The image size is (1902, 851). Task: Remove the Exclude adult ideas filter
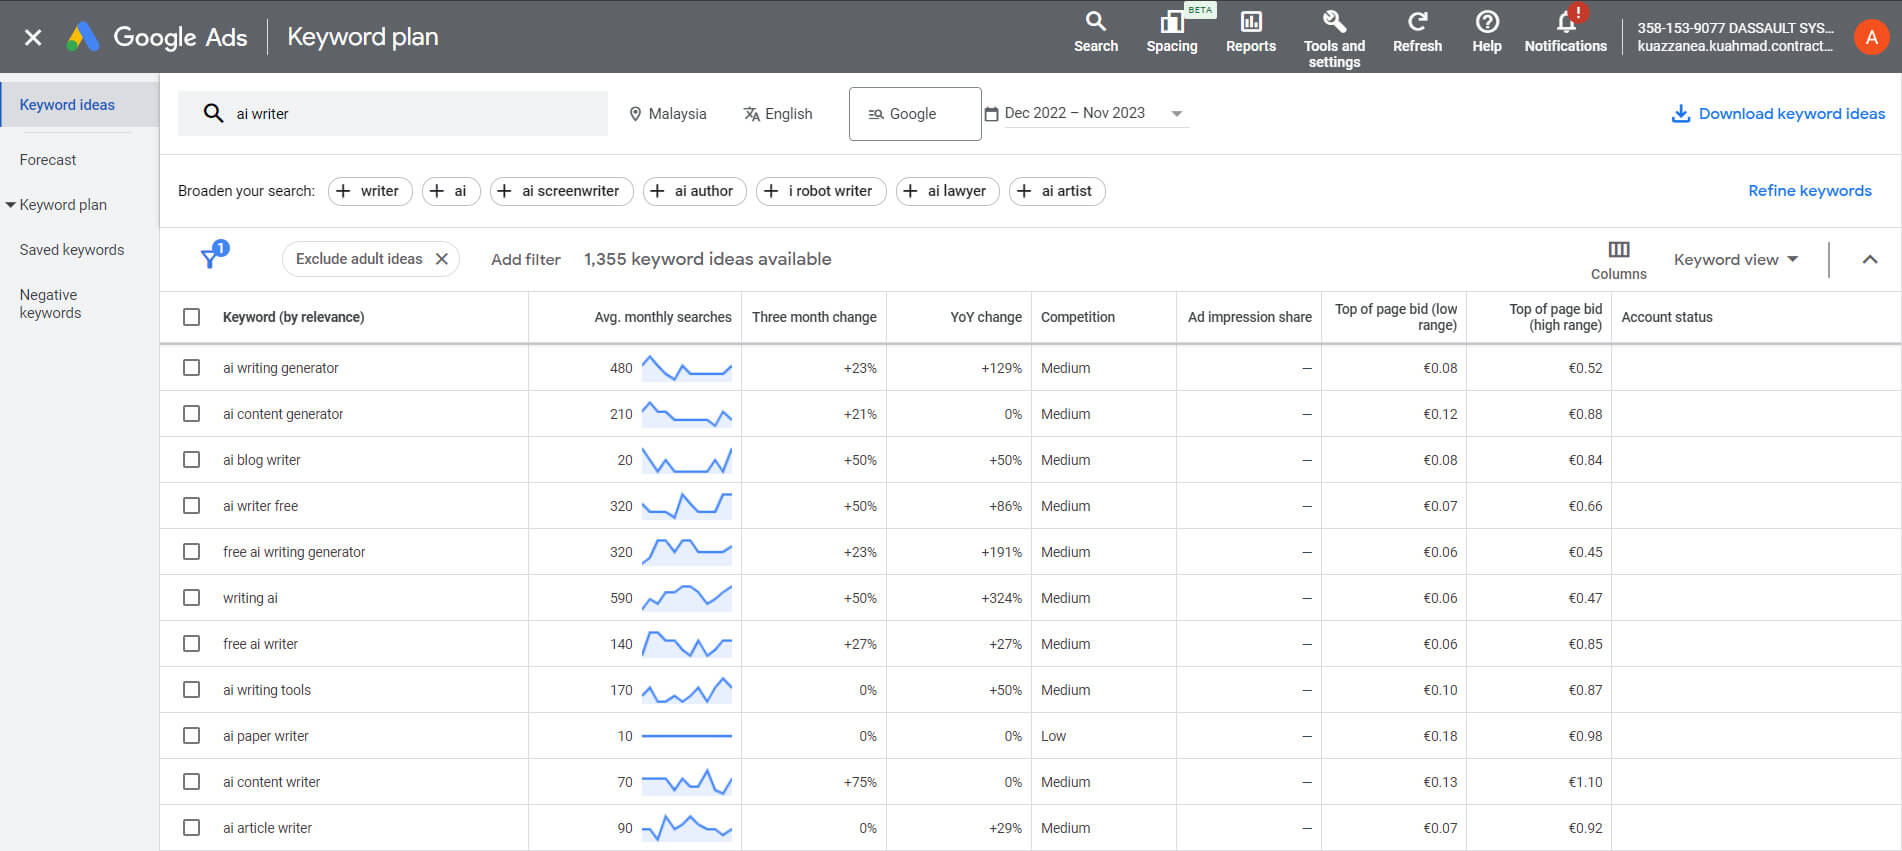pyautogui.click(x=442, y=259)
